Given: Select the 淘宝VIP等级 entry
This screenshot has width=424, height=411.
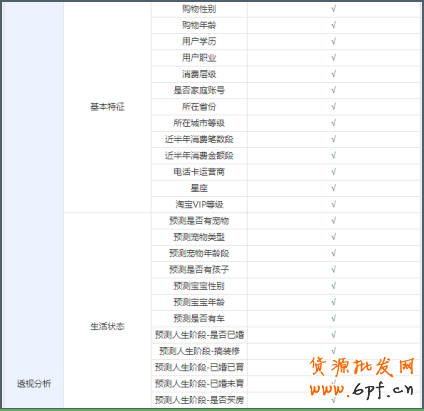Looking at the screenshot, I should [x=199, y=204].
